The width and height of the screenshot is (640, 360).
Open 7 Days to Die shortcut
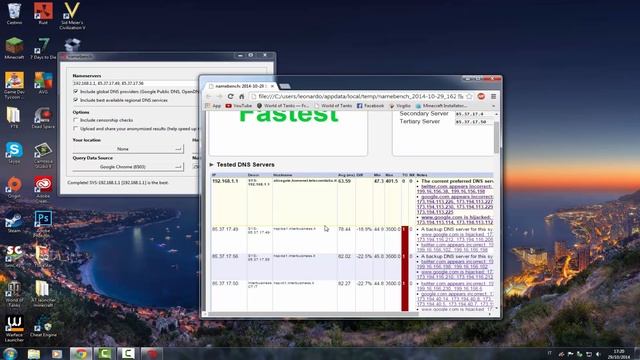tap(43, 48)
